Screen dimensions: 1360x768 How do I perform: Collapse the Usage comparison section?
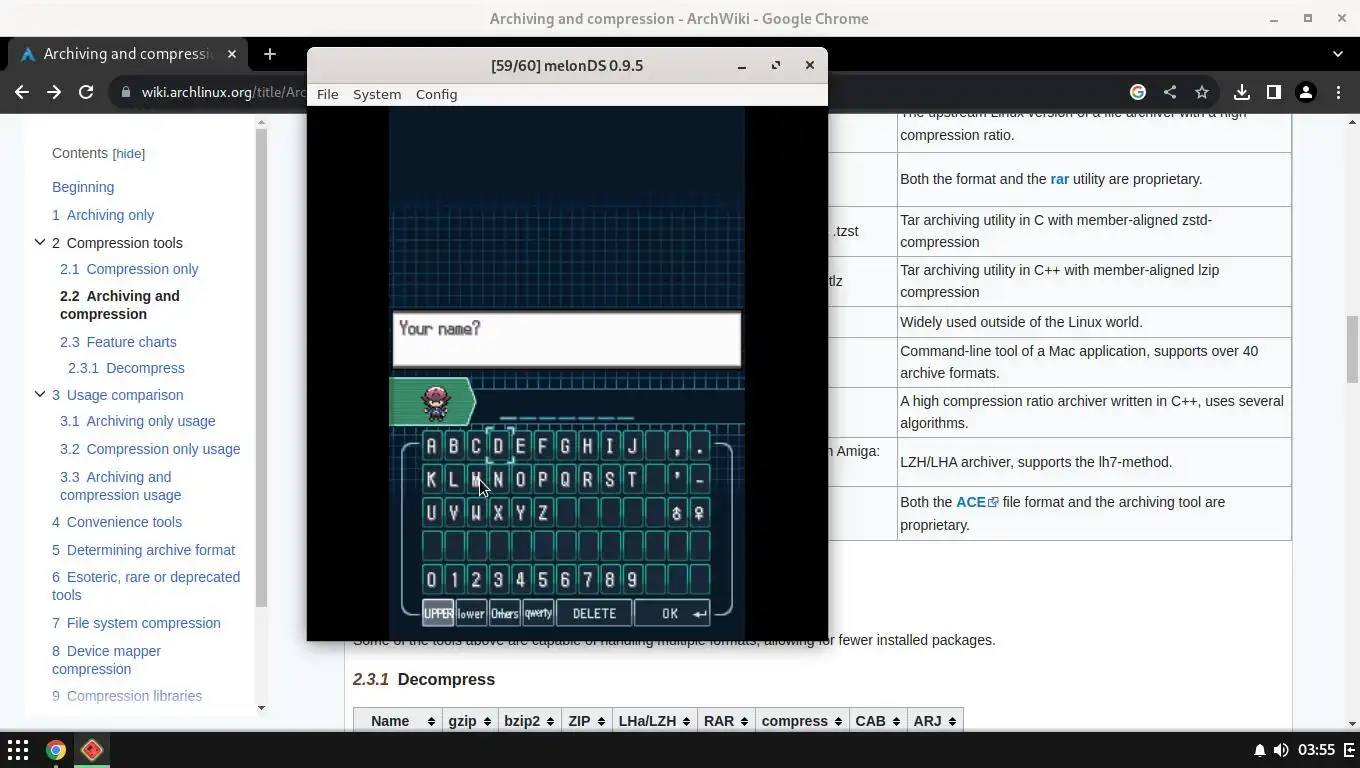[x=40, y=394]
